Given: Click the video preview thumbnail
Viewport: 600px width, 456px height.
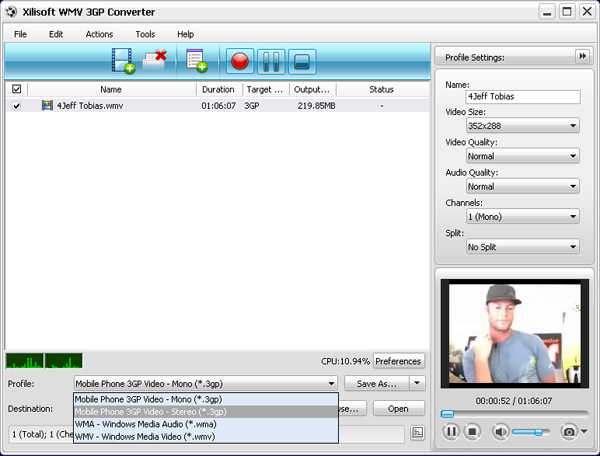Looking at the screenshot, I should (514, 333).
